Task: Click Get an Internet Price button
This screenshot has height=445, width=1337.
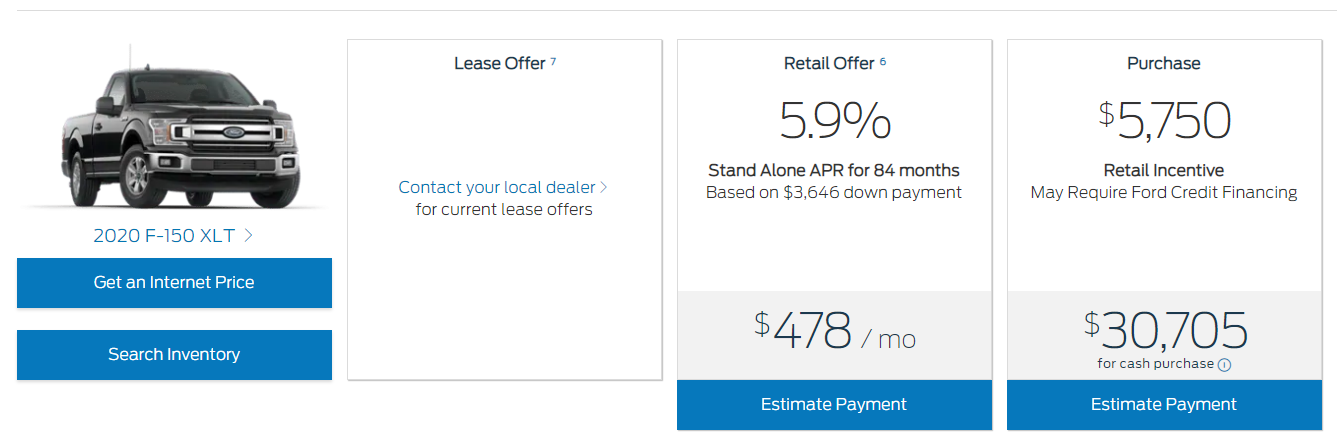Action: point(174,283)
